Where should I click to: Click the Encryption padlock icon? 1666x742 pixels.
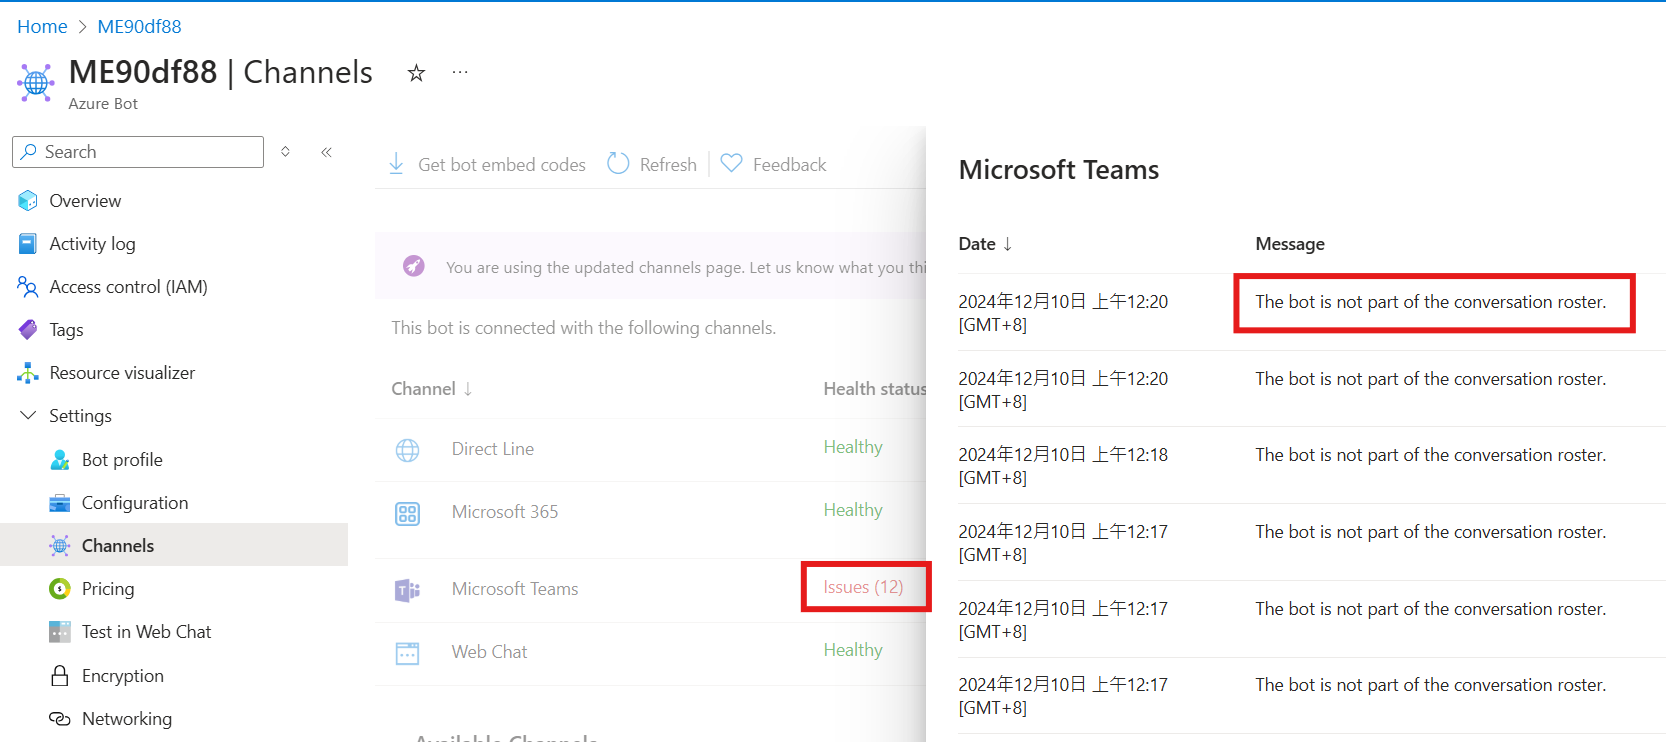[x=60, y=676]
